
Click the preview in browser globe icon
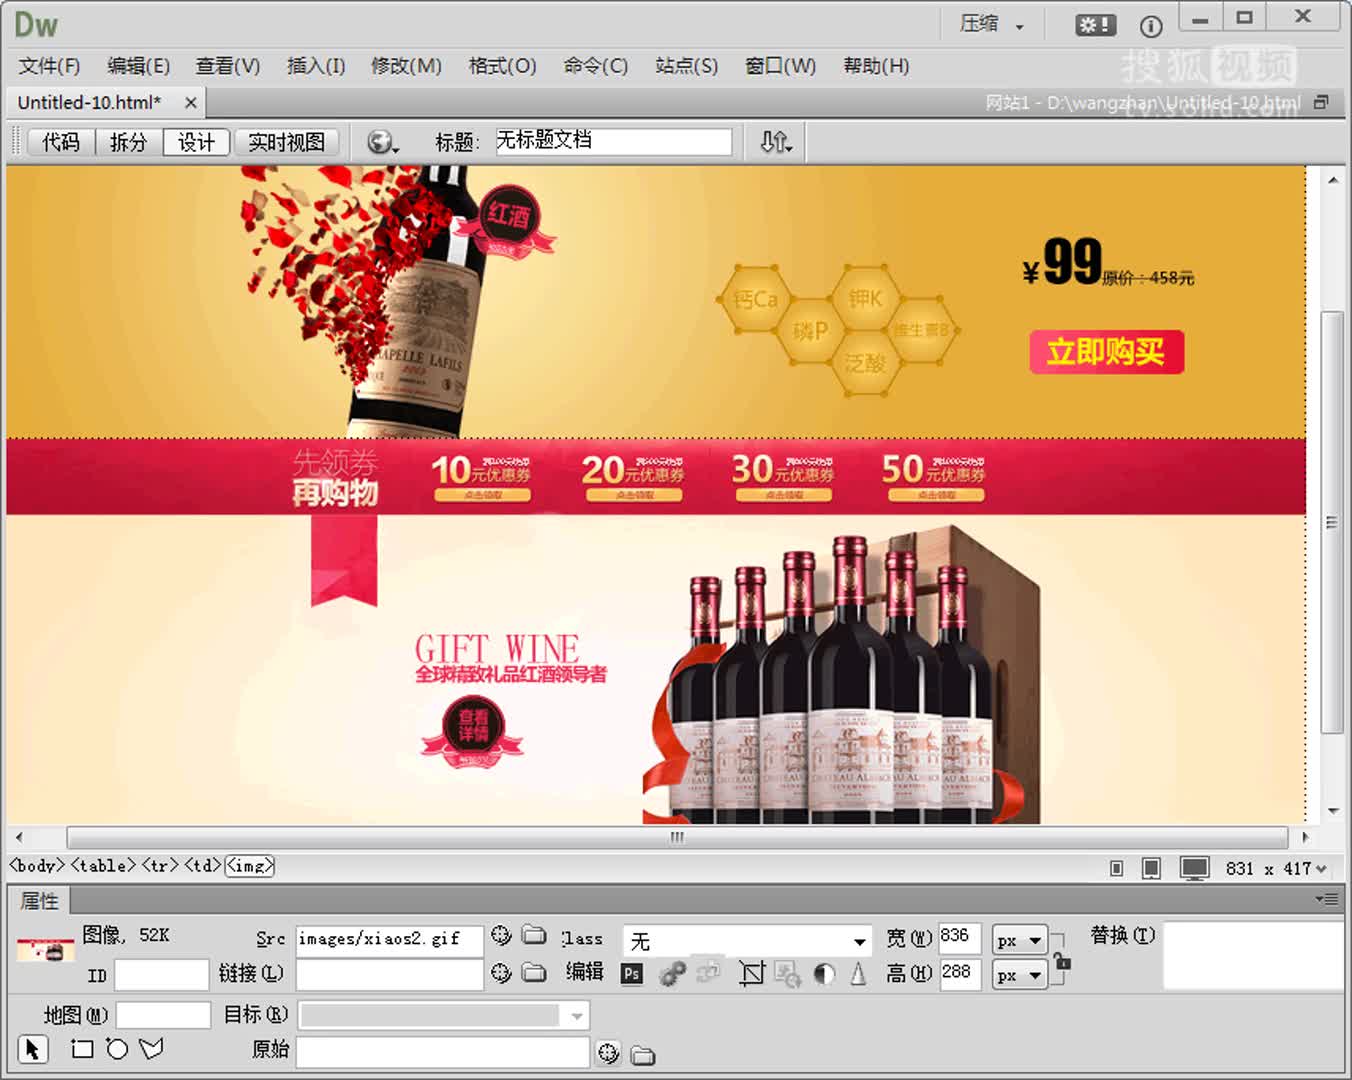tap(381, 142)
